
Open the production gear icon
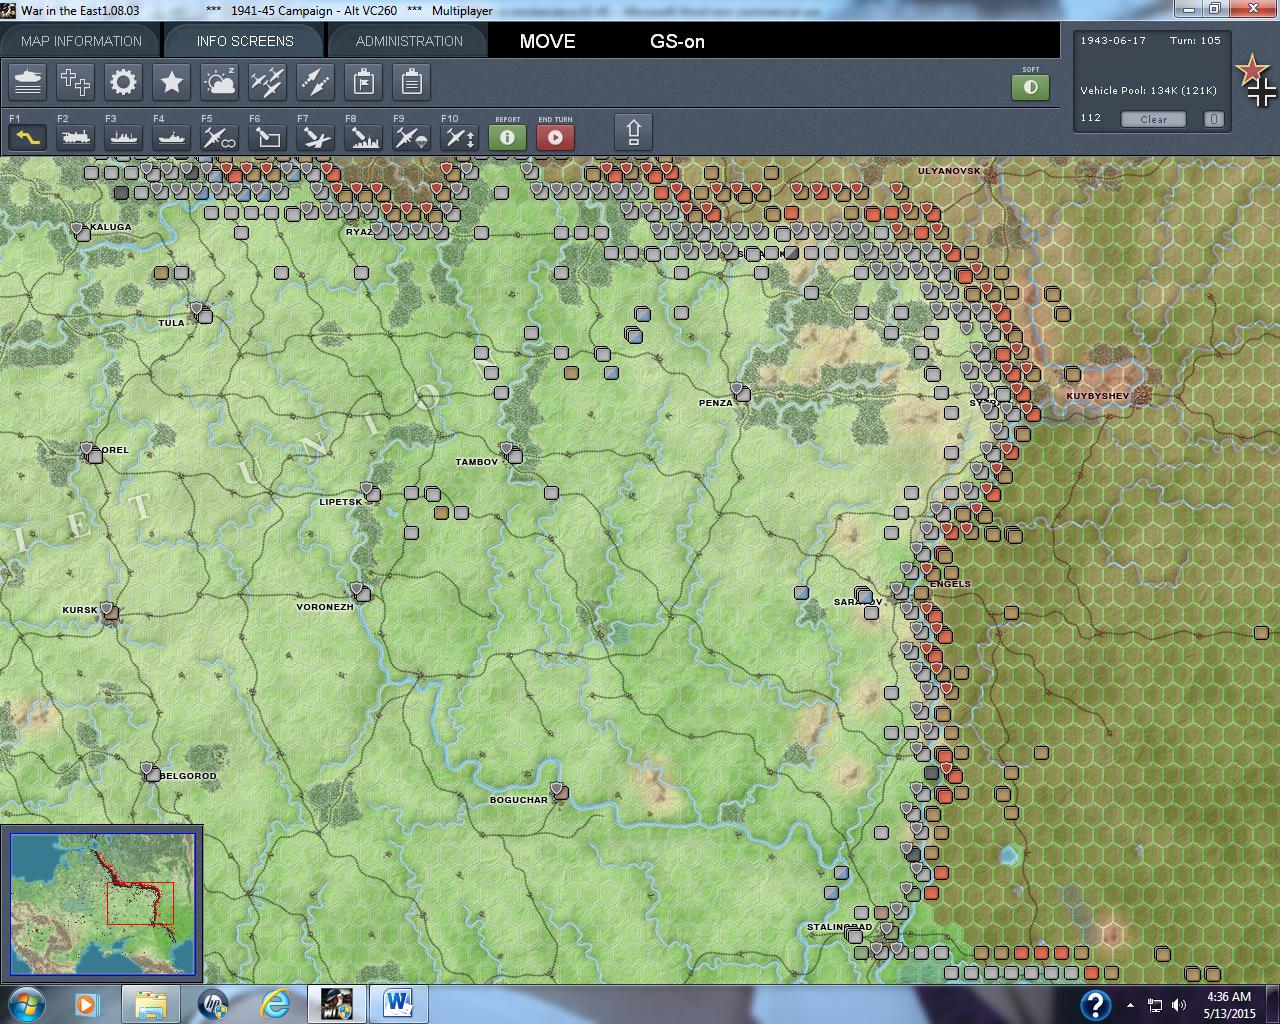tap(124, 82)
